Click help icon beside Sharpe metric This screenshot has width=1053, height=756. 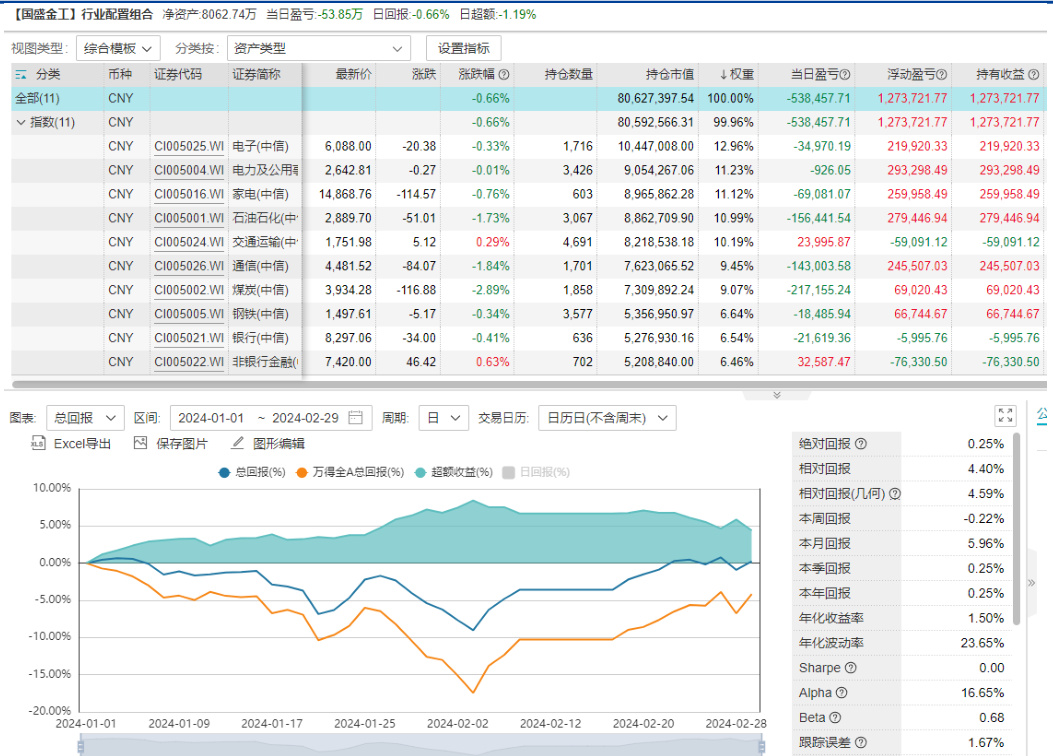(851, 668)
